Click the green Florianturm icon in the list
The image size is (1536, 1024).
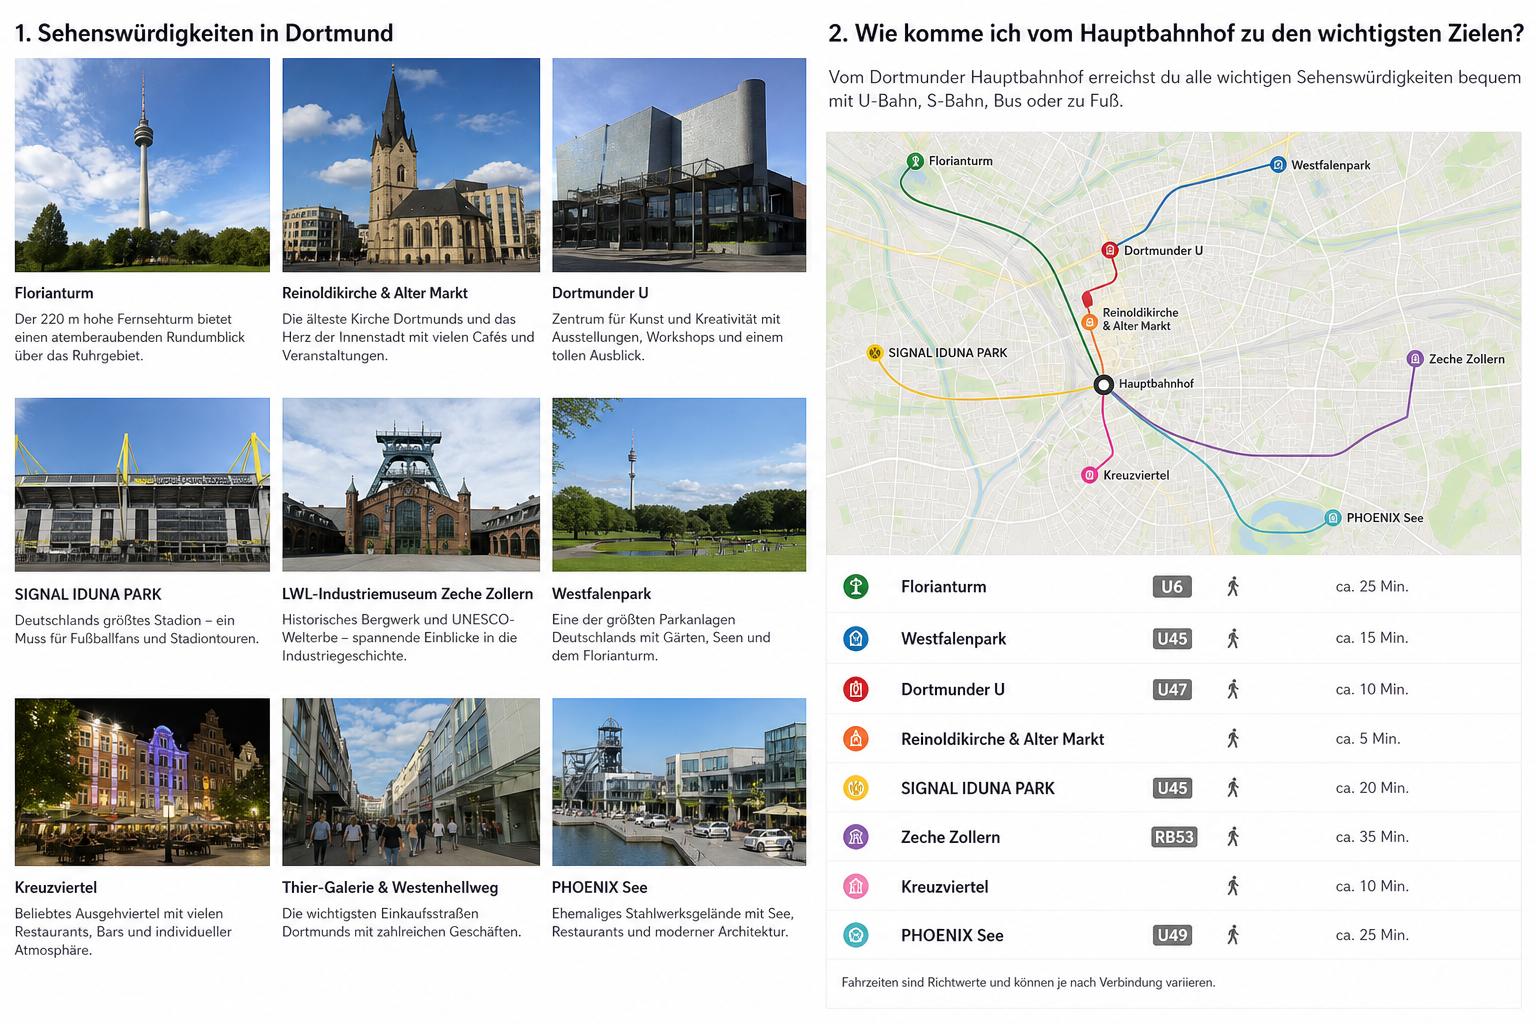(x=856, y=587)
